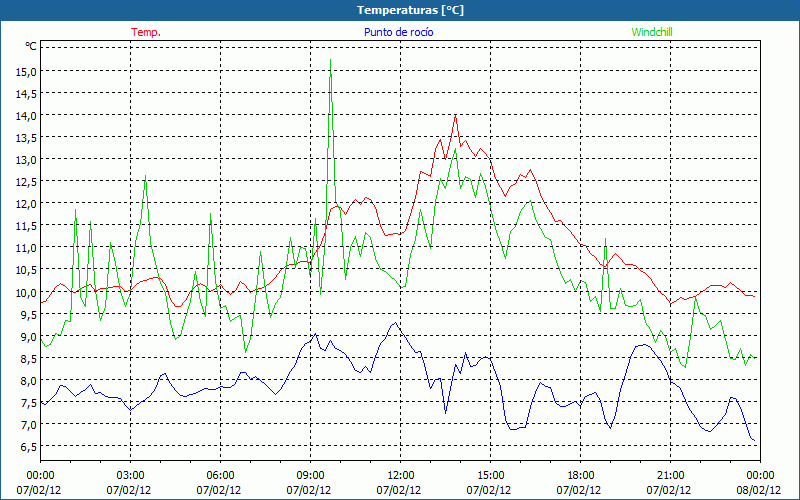This screenshot has width=800, height=500.
Task: Click the 8,0 y-axis value
Action: pyautogui.click(x=29, y=381)
